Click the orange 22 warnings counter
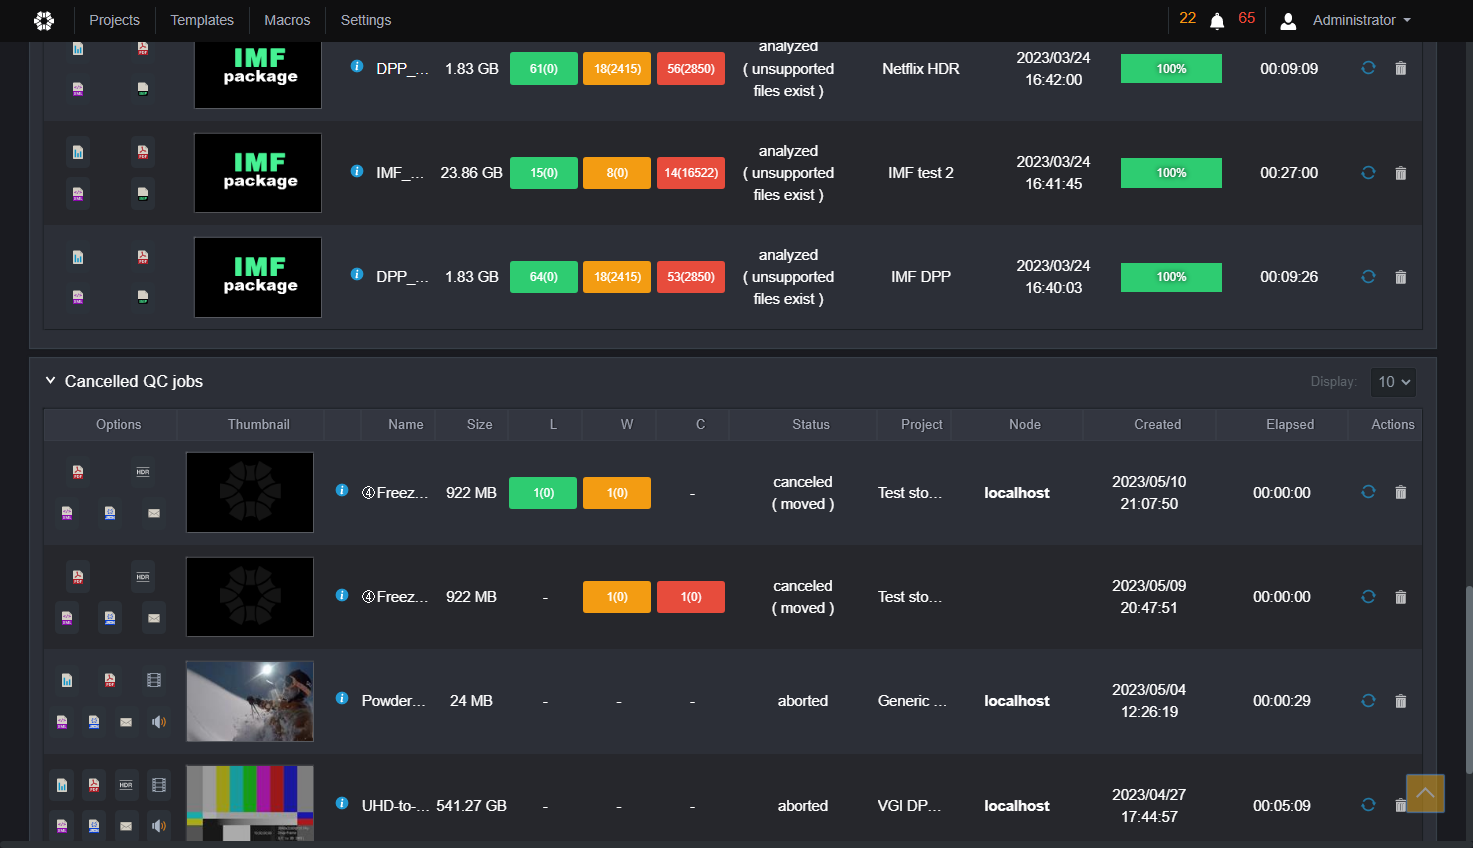 click(x=1188, y=18)
